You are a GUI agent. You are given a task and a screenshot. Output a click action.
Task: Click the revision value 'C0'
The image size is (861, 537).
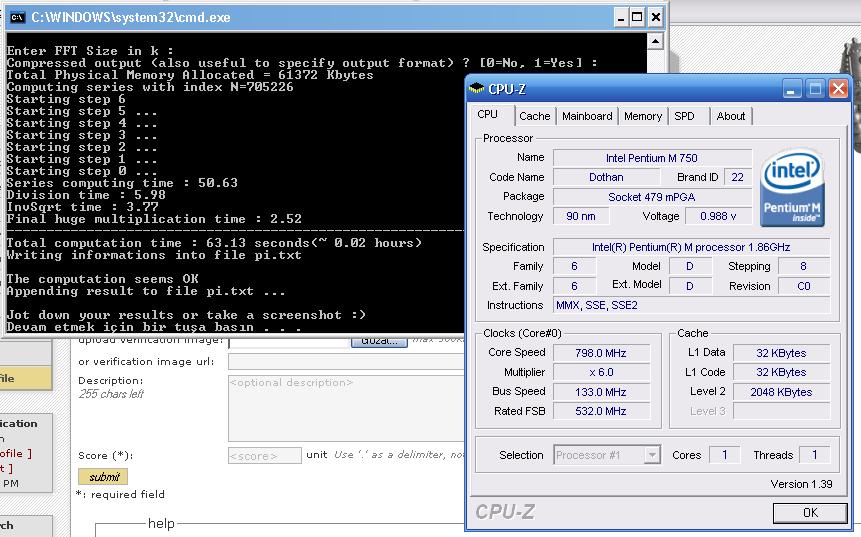click(804, 286)
